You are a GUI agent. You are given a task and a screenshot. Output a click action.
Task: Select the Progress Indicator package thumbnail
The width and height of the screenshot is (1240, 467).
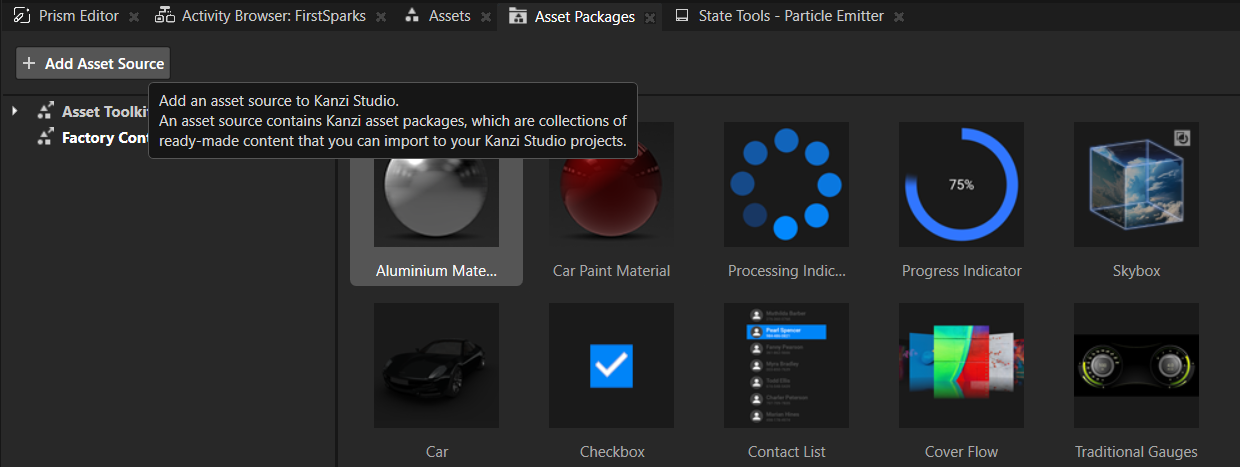point(961,185)
